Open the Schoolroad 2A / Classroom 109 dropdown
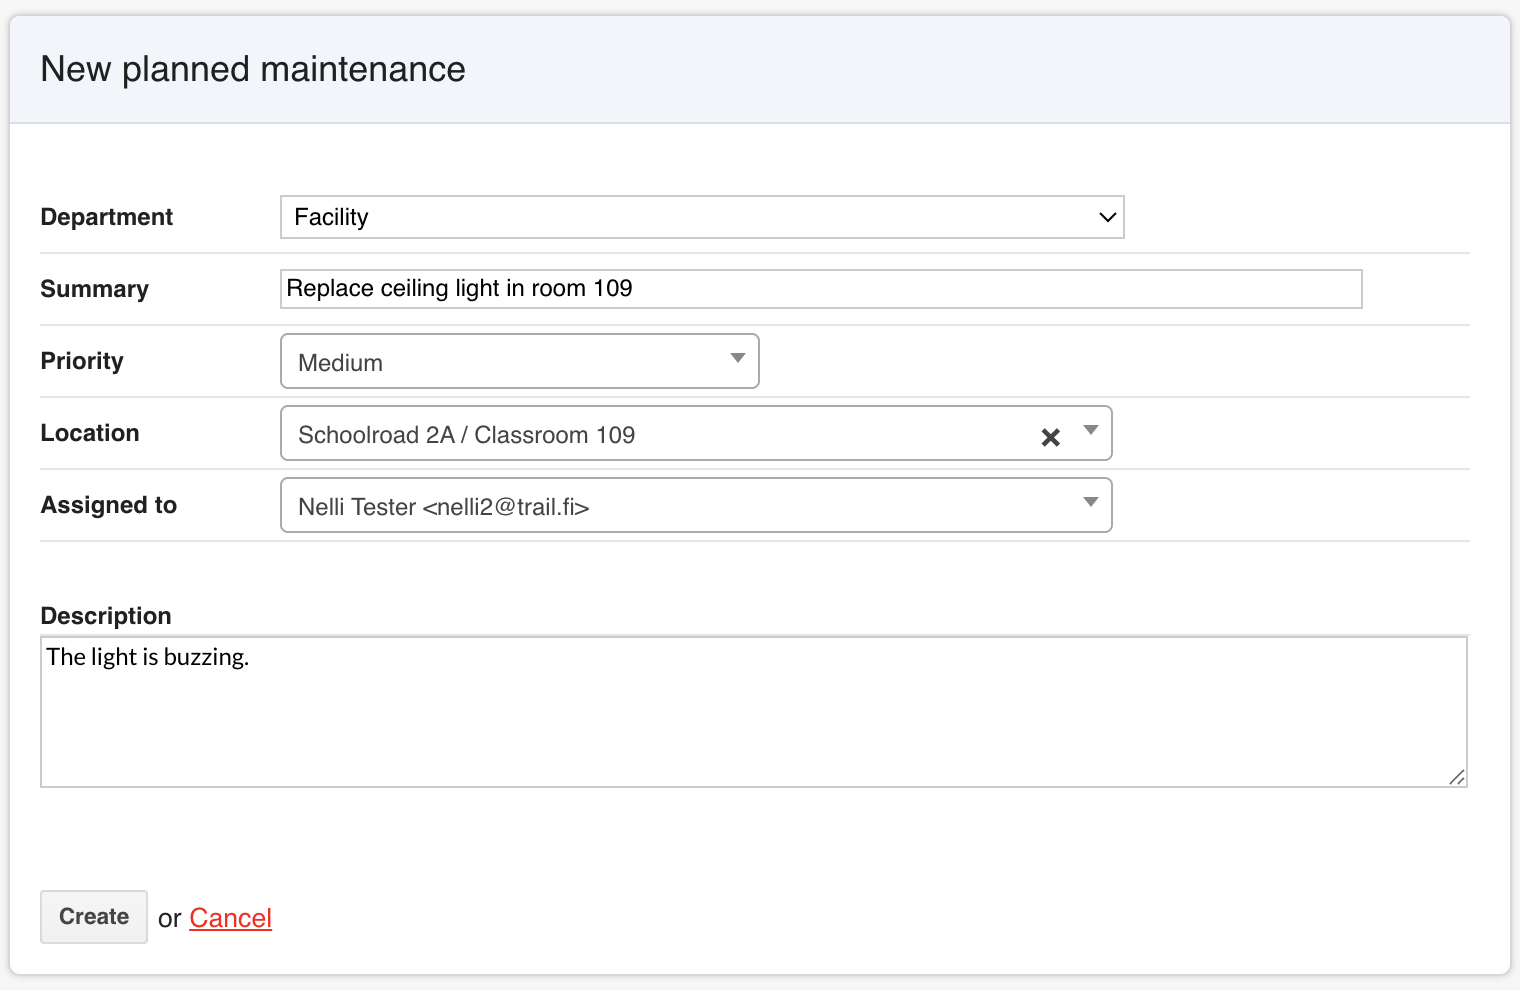 tap(660, 434)
